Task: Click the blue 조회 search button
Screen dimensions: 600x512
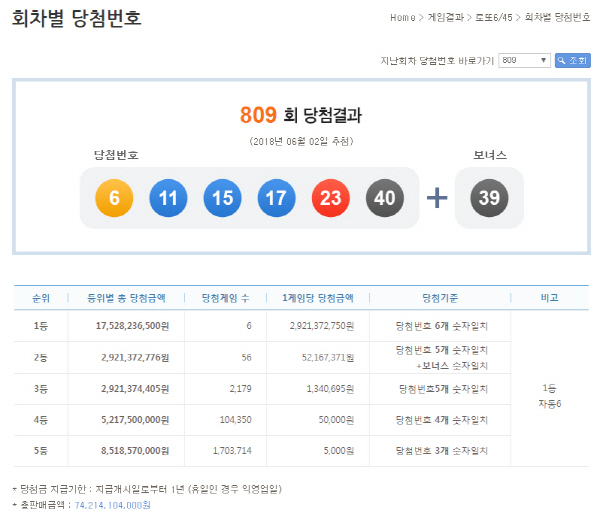Action: [572, 60]
